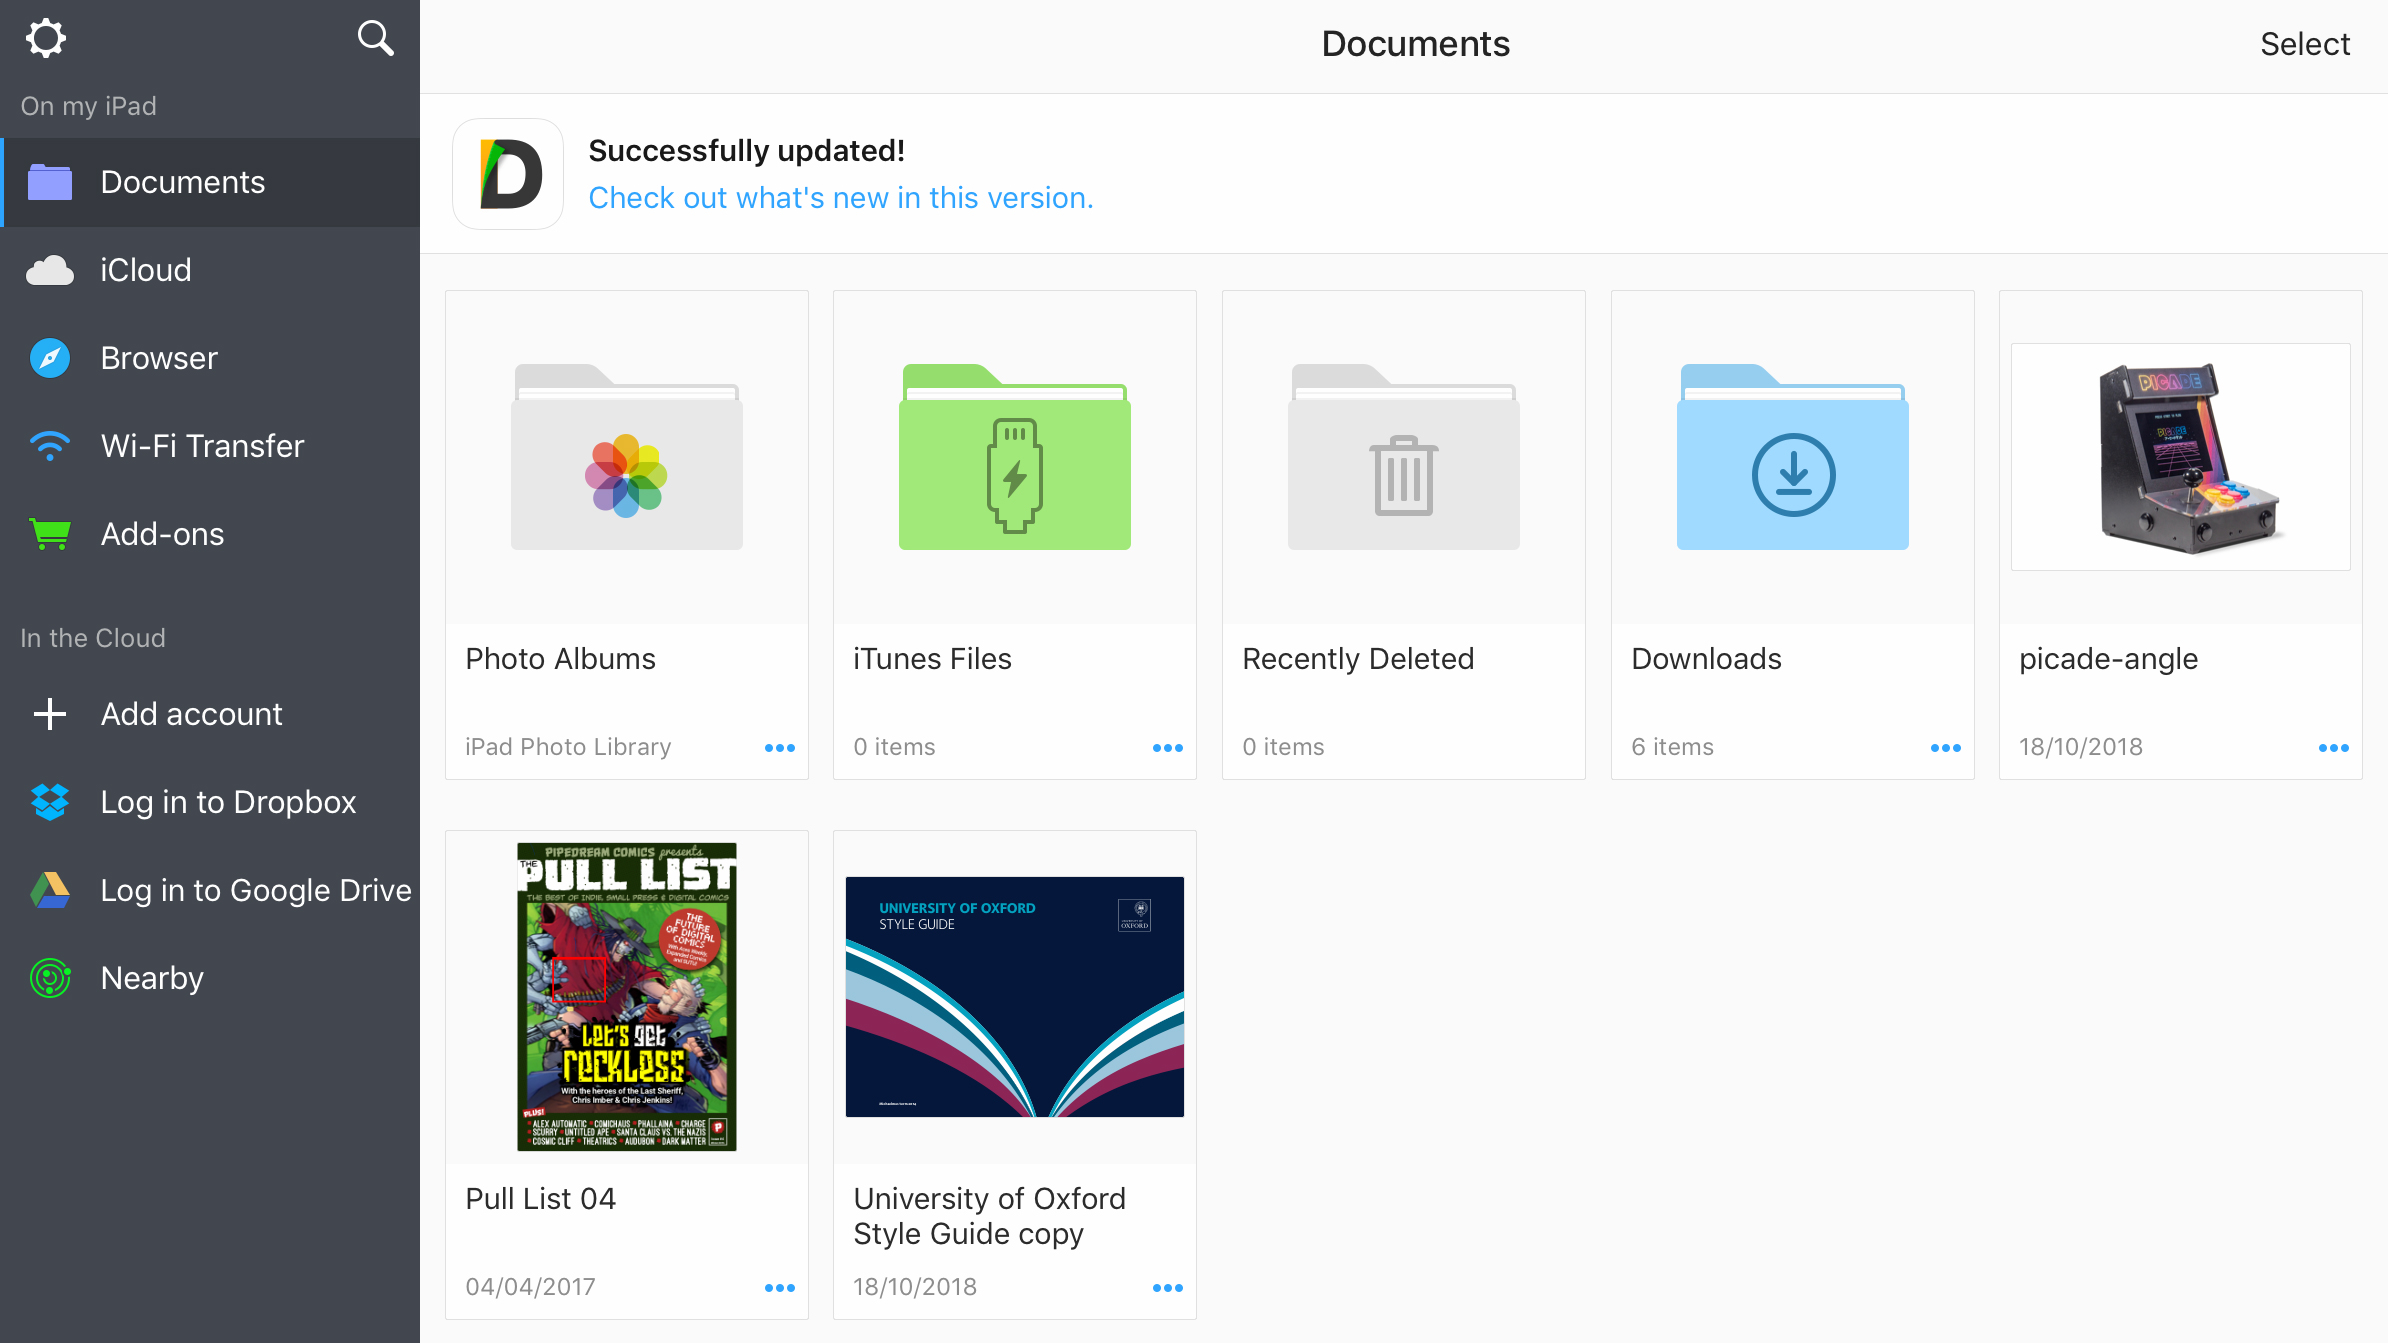Tap the Select button
Image resolution: width=2388 pixels, height=1343 pixels.
coord(2305,44)
